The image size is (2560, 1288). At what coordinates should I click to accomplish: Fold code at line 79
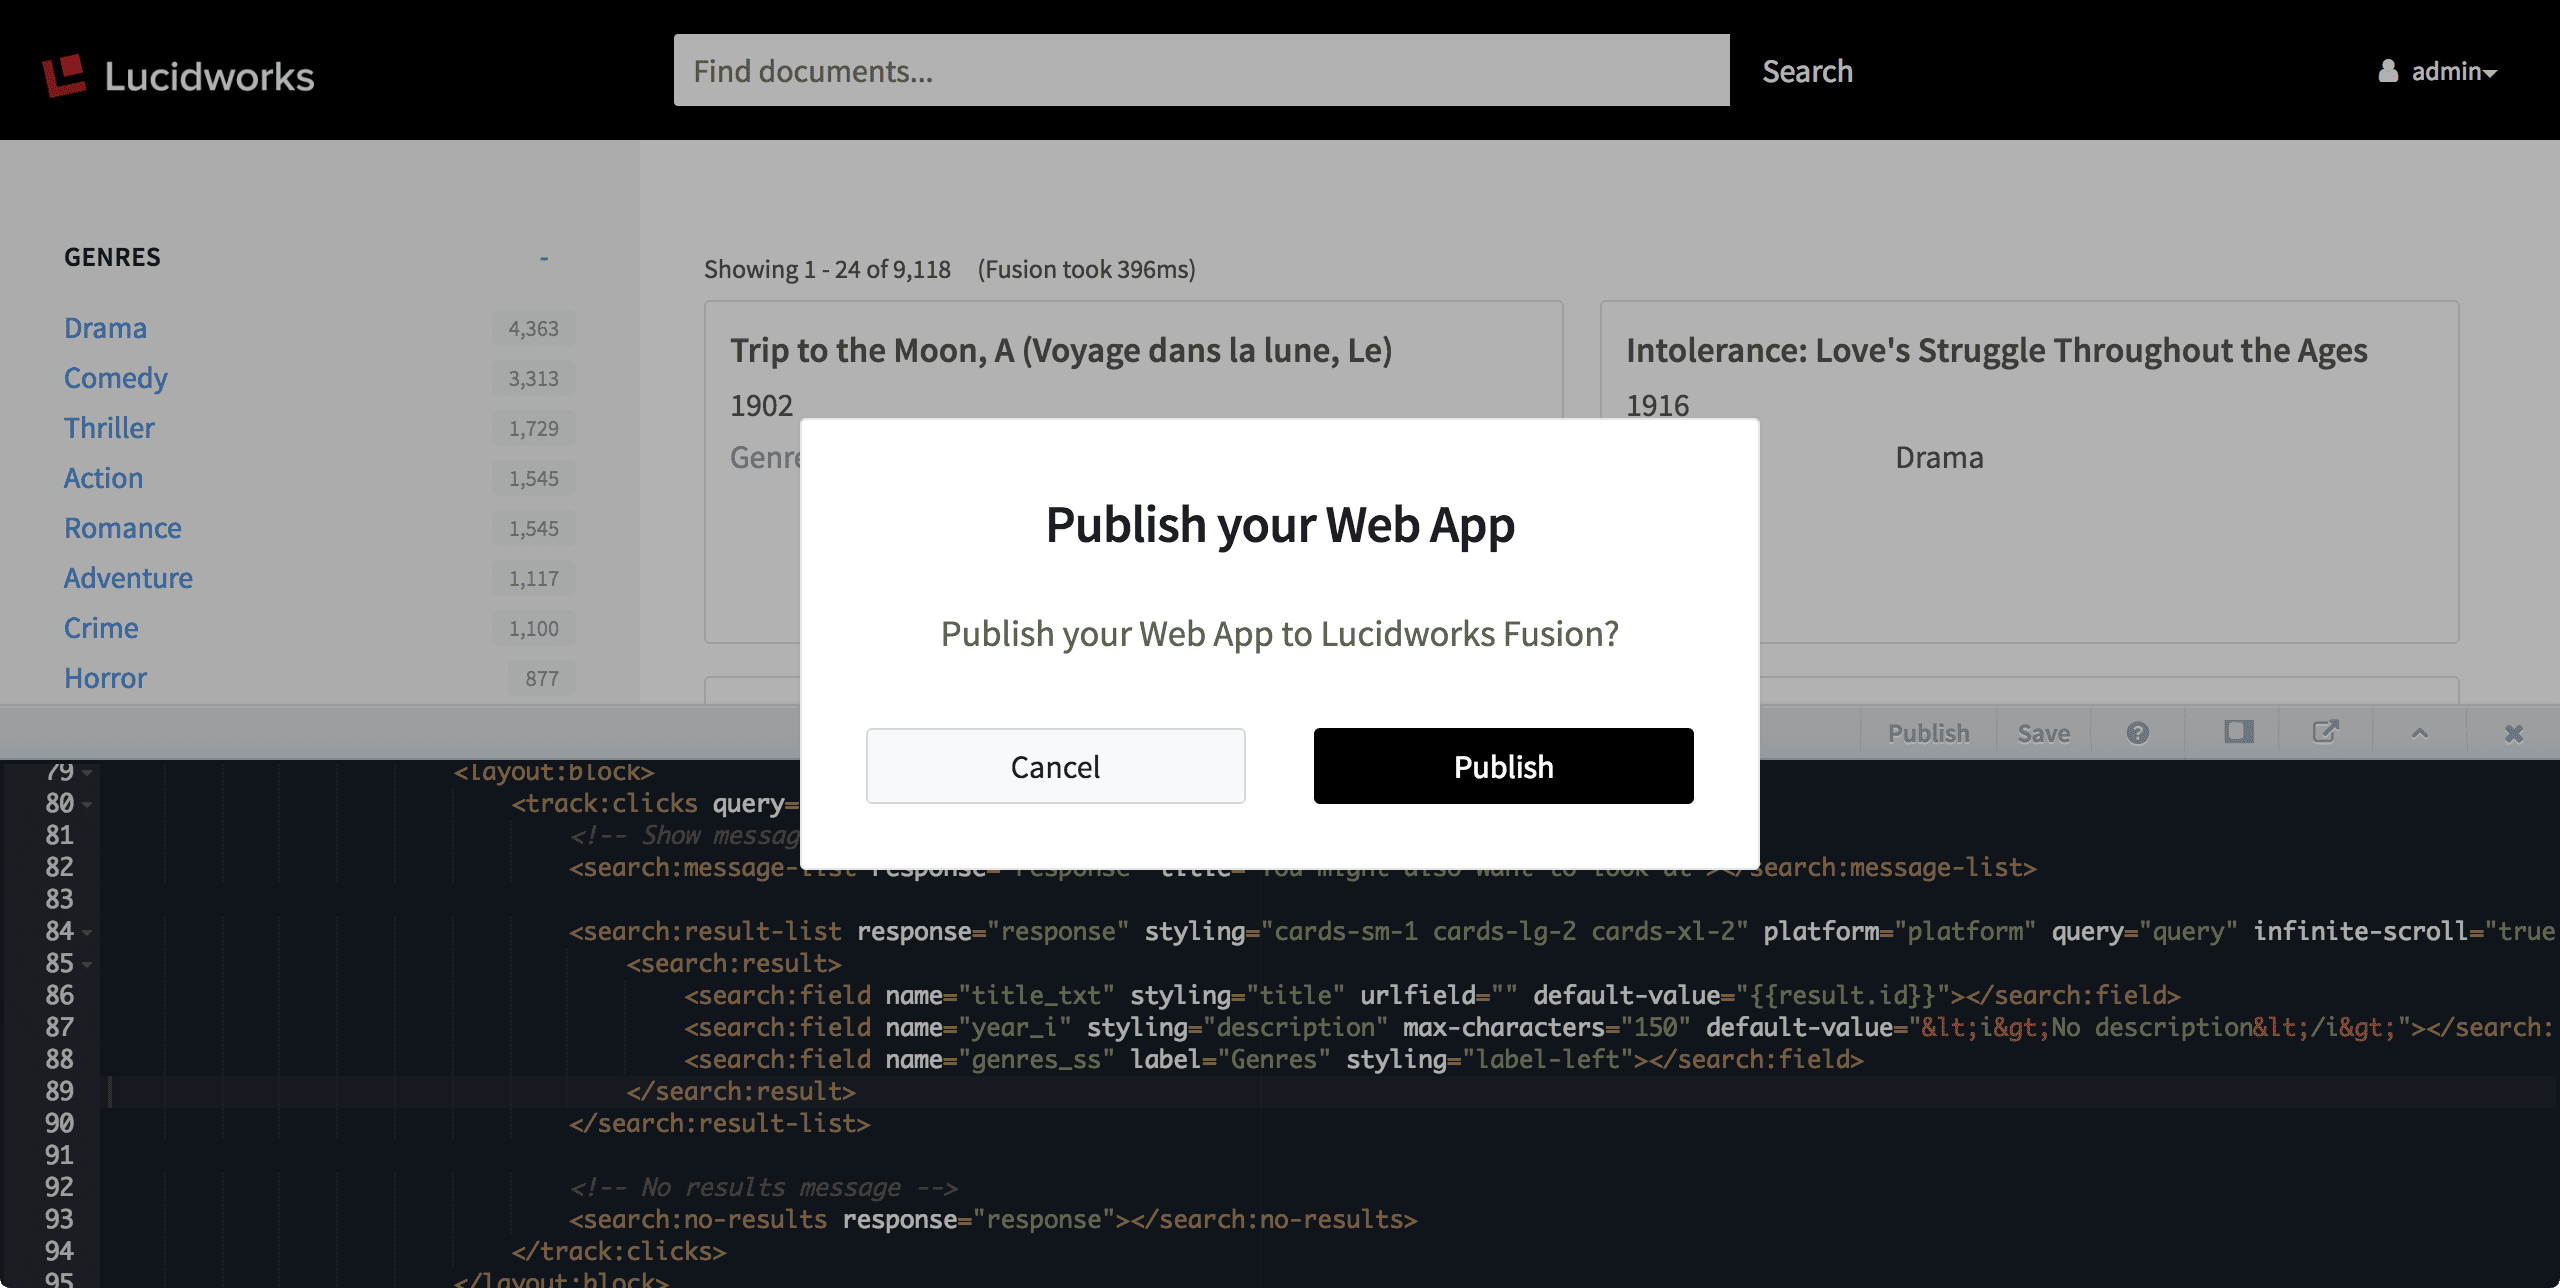point(88,772)
